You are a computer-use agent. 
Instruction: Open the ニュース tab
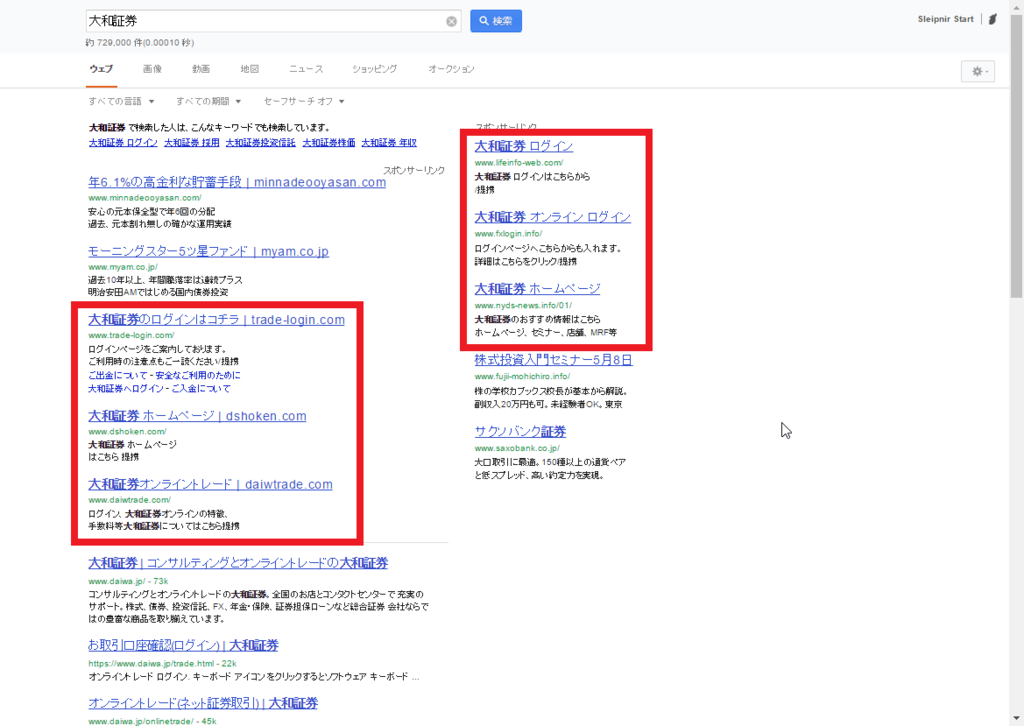tap(306, 69)
